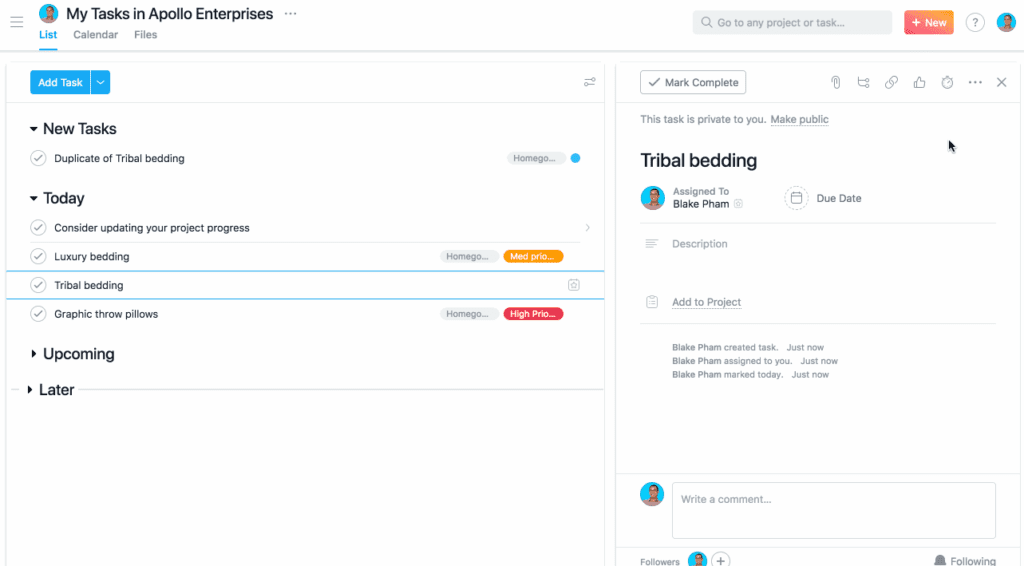Copy task link using chain icon
The height and width of the screenshot is (566, 1024).
(x=891, y=83)
